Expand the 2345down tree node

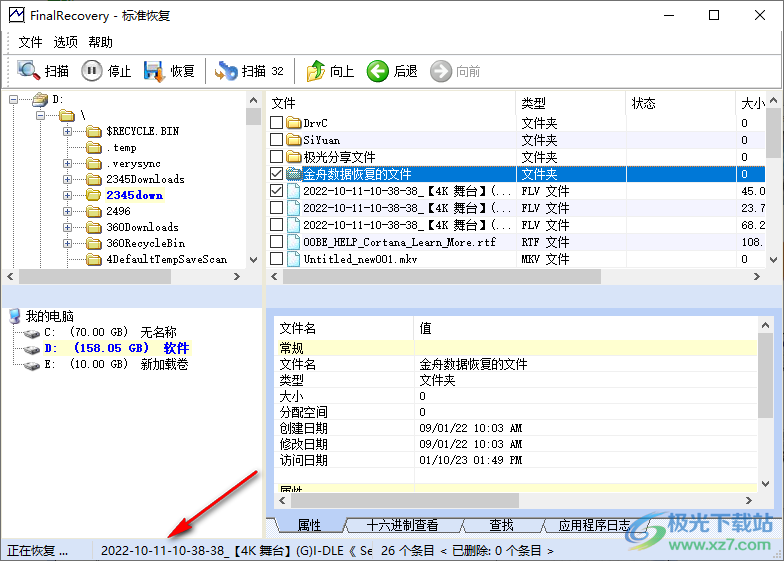coord(68,196)
